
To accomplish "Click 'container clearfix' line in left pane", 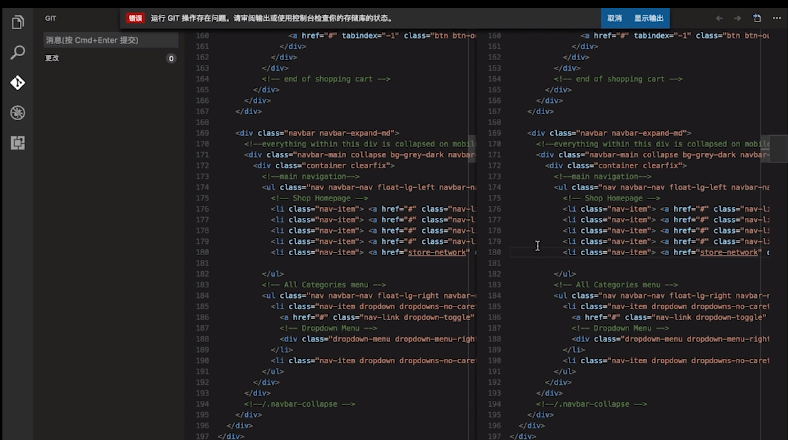I will coord(324,165).
